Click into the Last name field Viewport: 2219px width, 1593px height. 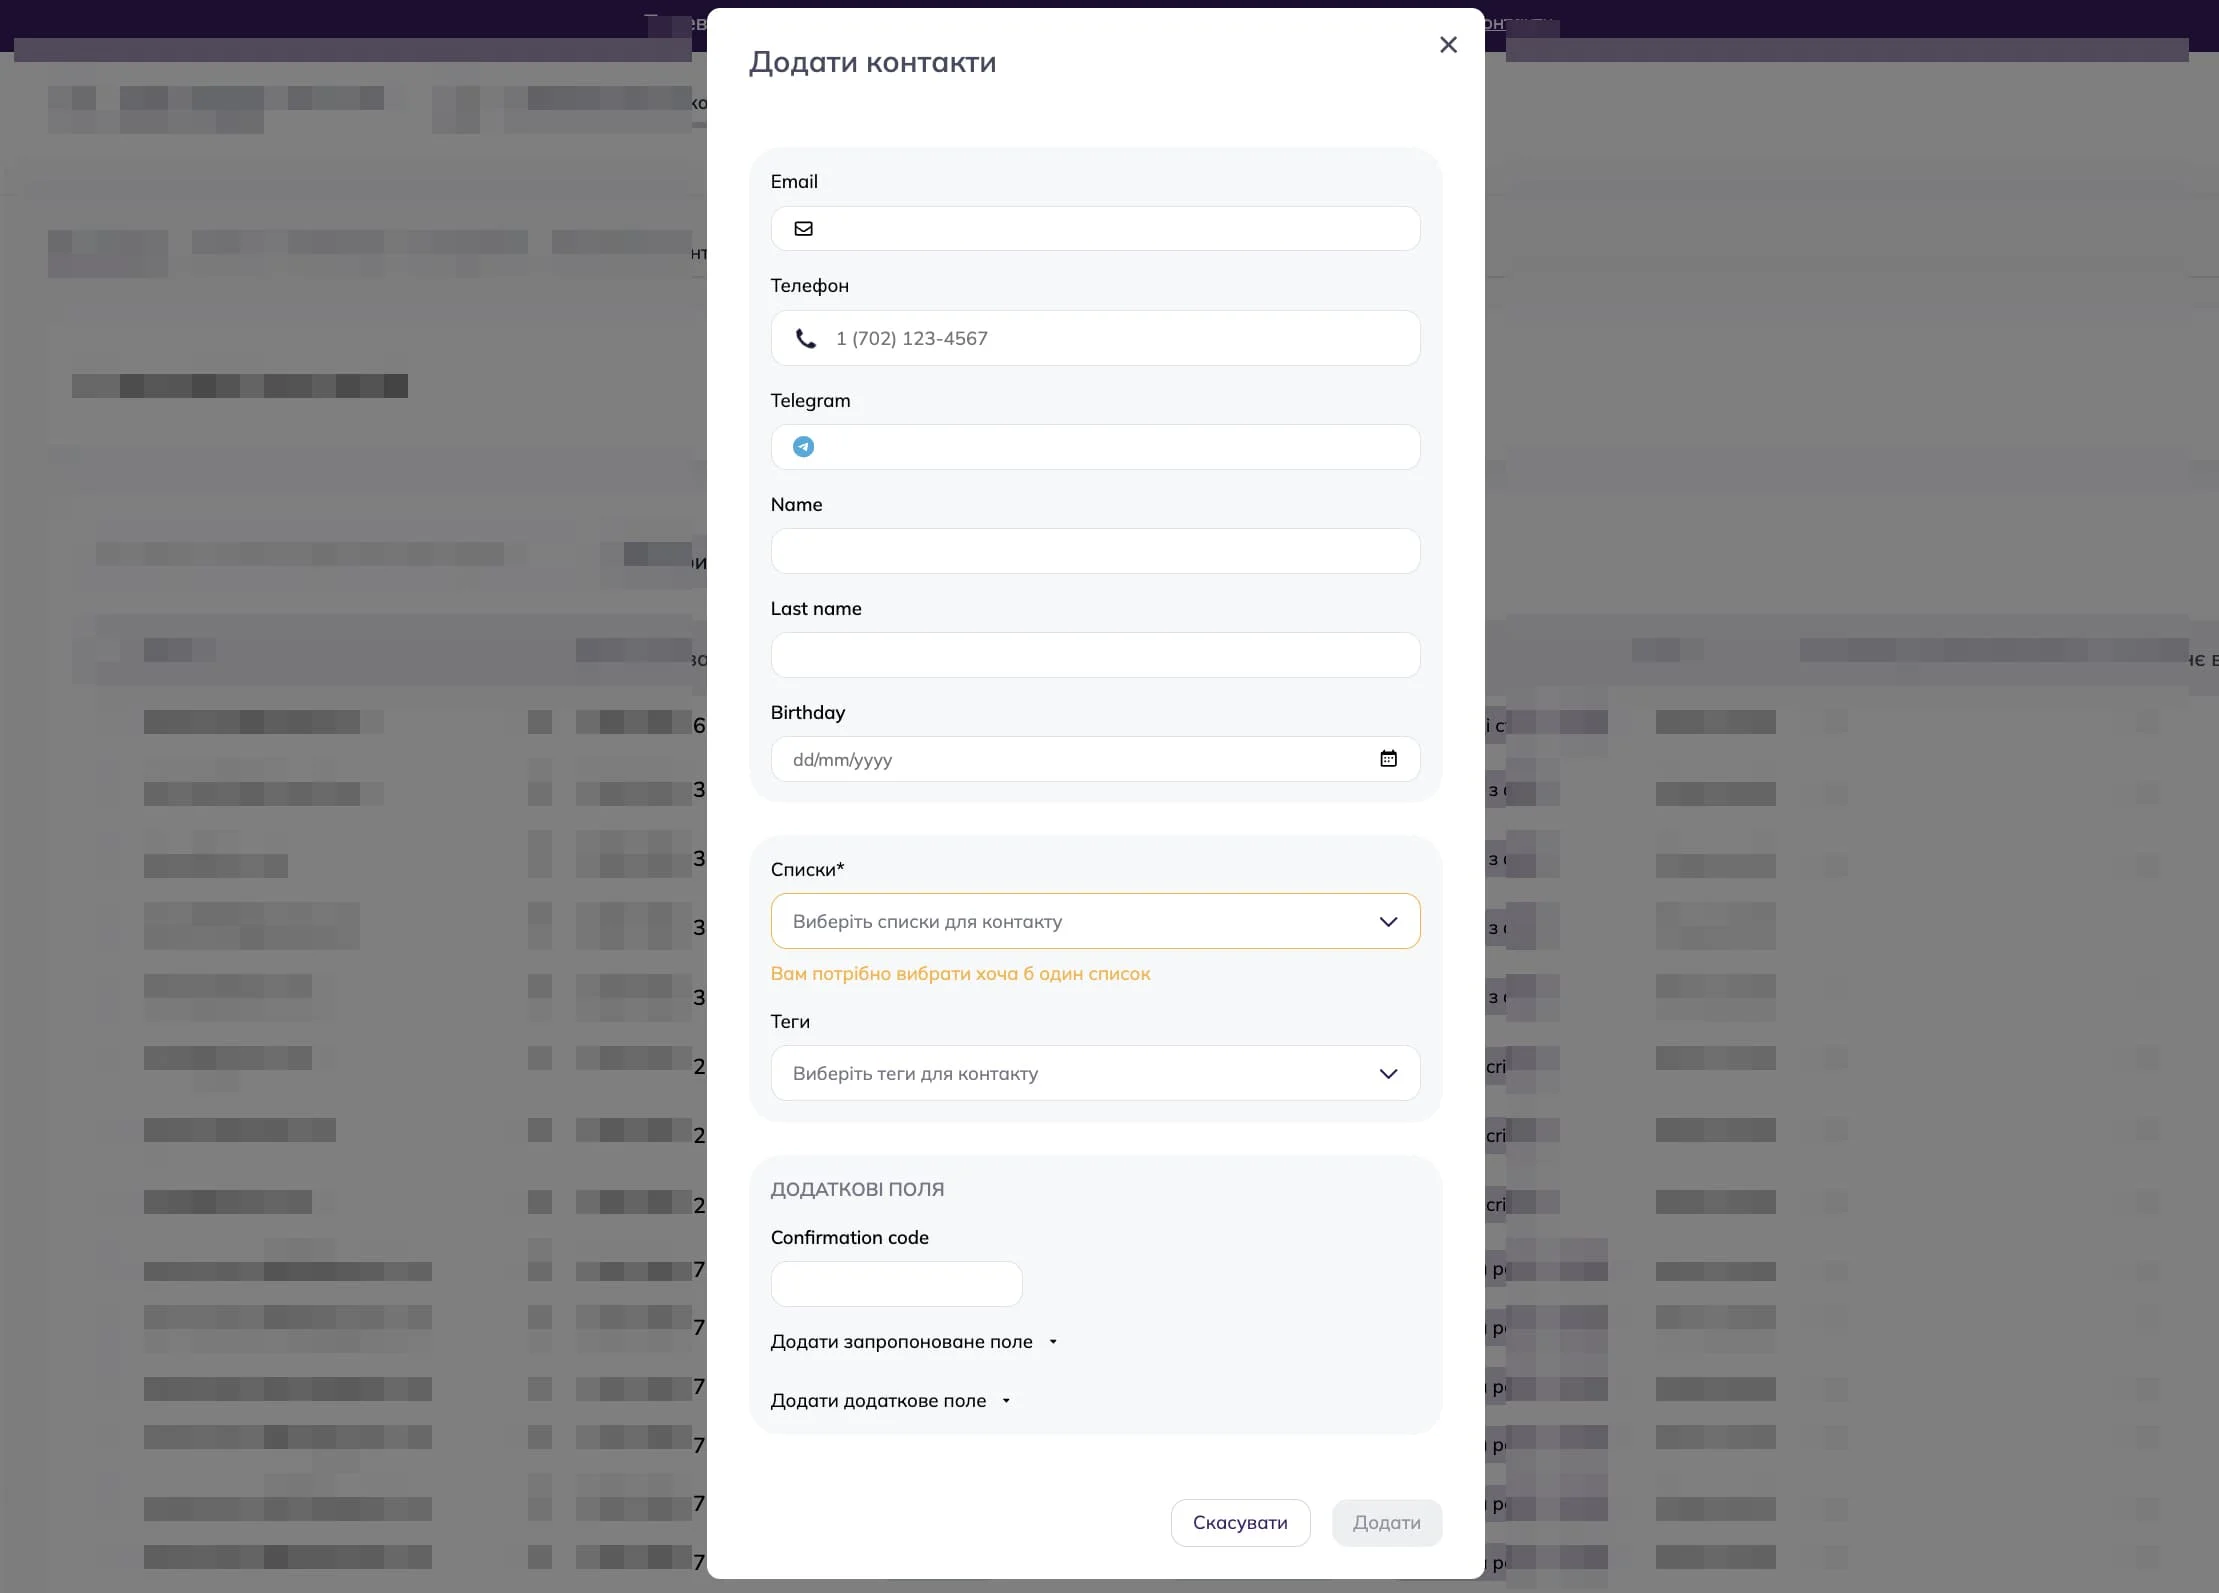click(x=1095, y=655)
